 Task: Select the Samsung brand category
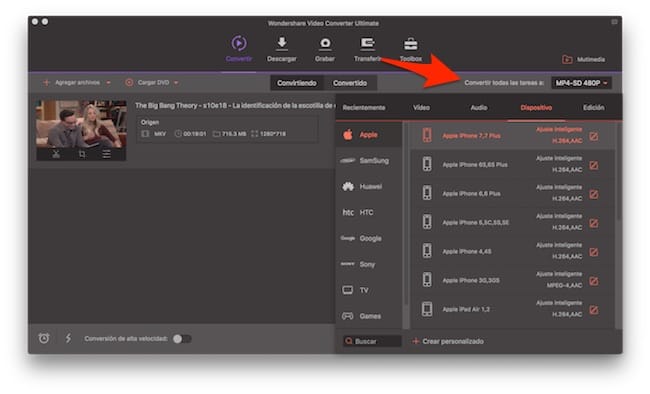[369, 161]
